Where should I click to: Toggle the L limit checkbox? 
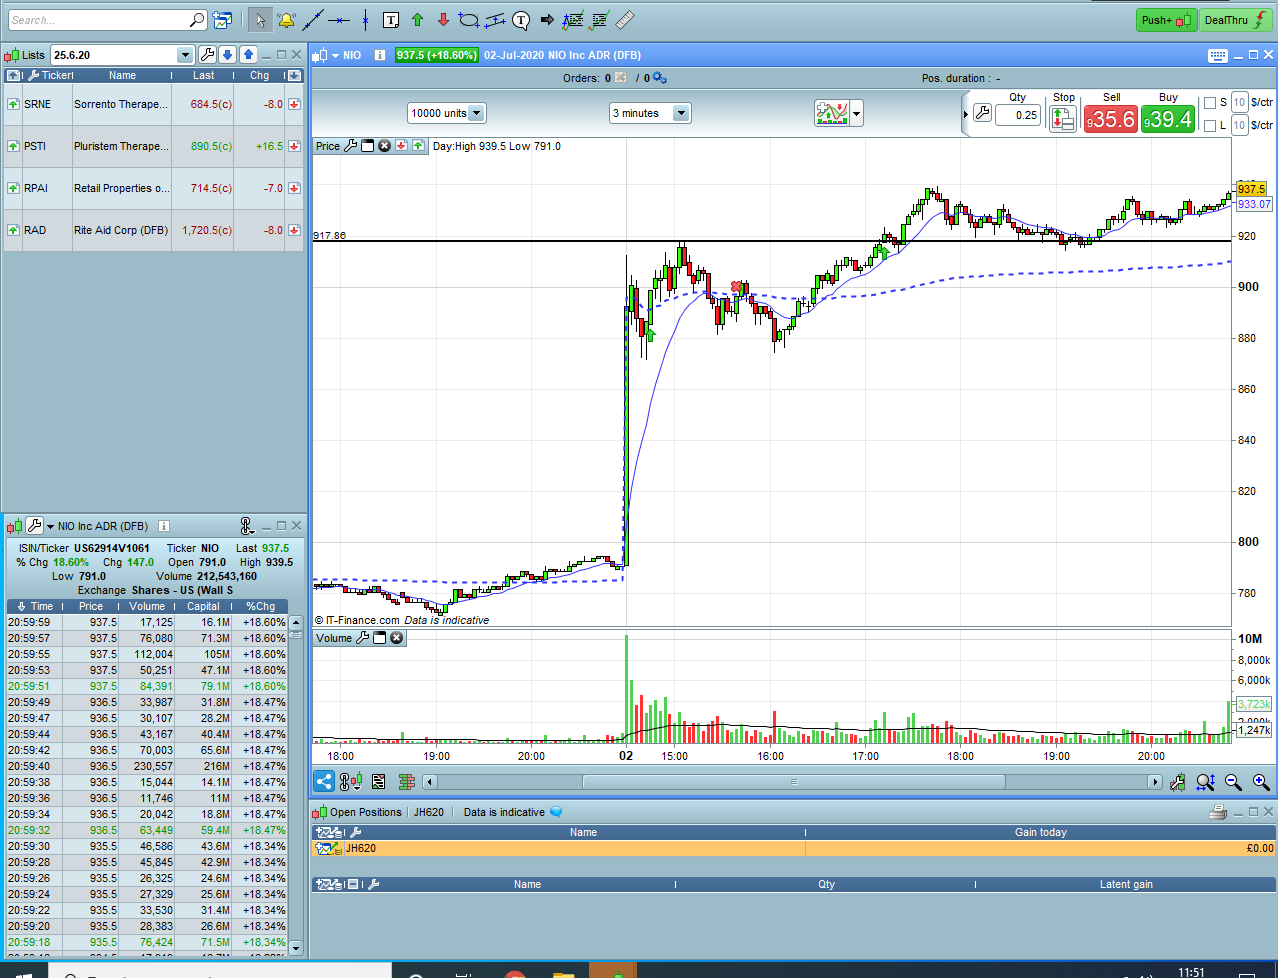pyautogui.click(x=1210, y=125)
